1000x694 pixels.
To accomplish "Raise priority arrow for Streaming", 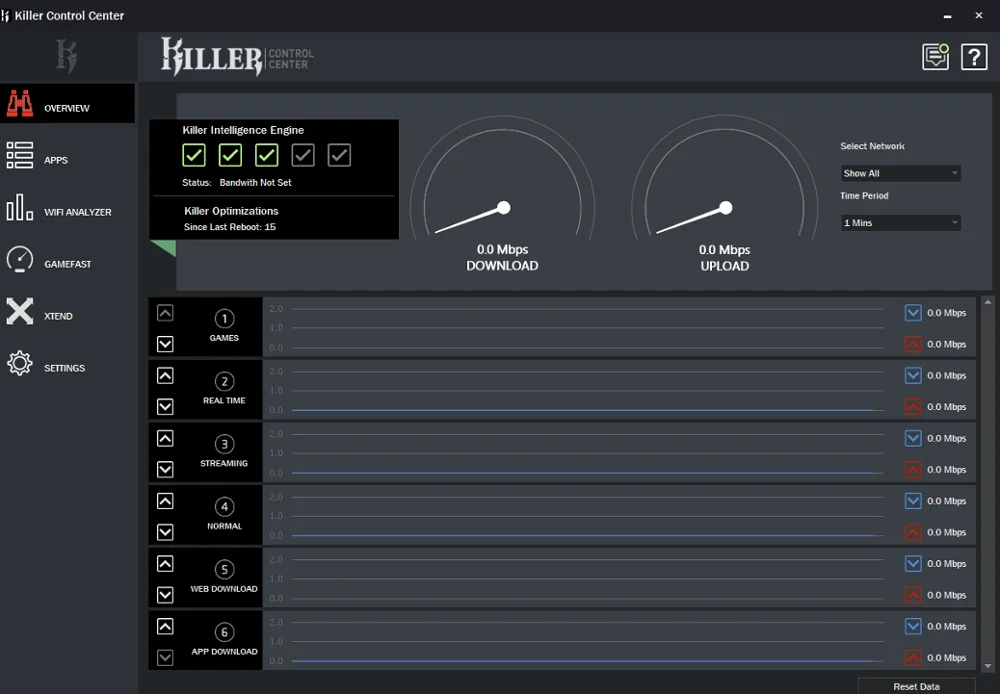I will pos(165,438).
